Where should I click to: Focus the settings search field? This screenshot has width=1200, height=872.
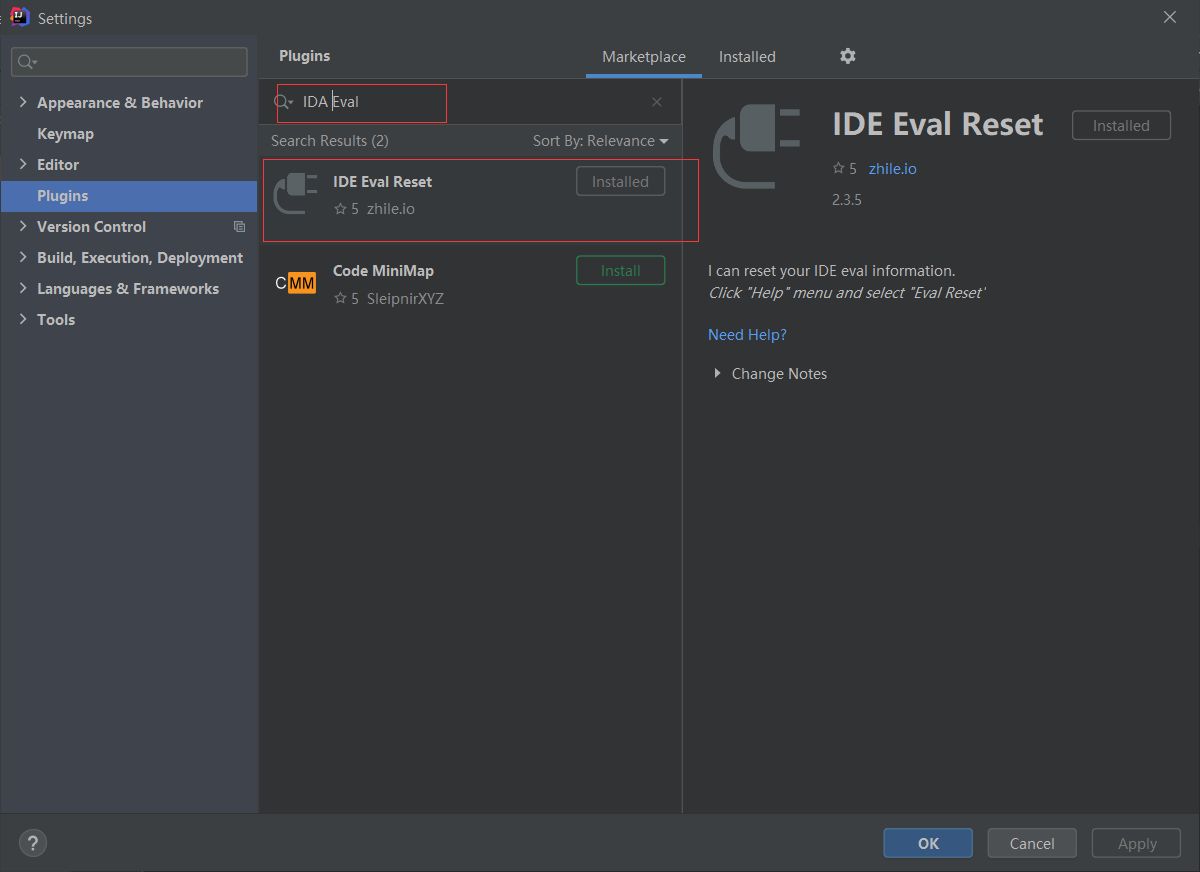coord(129,62)
